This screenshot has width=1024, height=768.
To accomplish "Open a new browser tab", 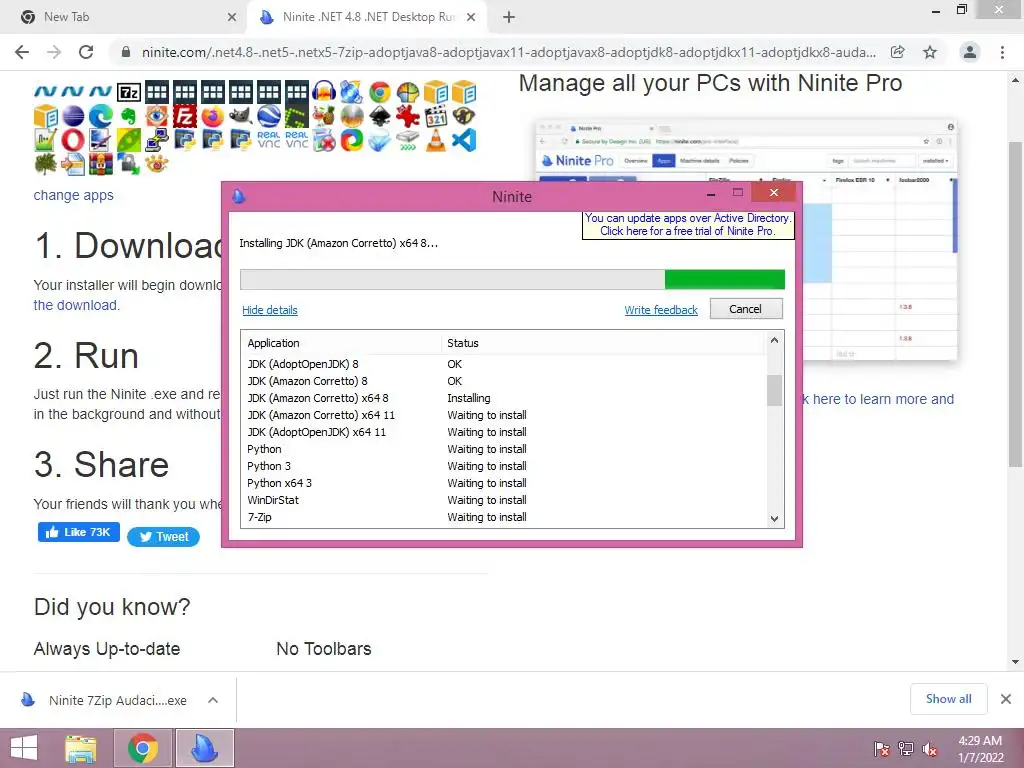I will (x=509, y=17).
